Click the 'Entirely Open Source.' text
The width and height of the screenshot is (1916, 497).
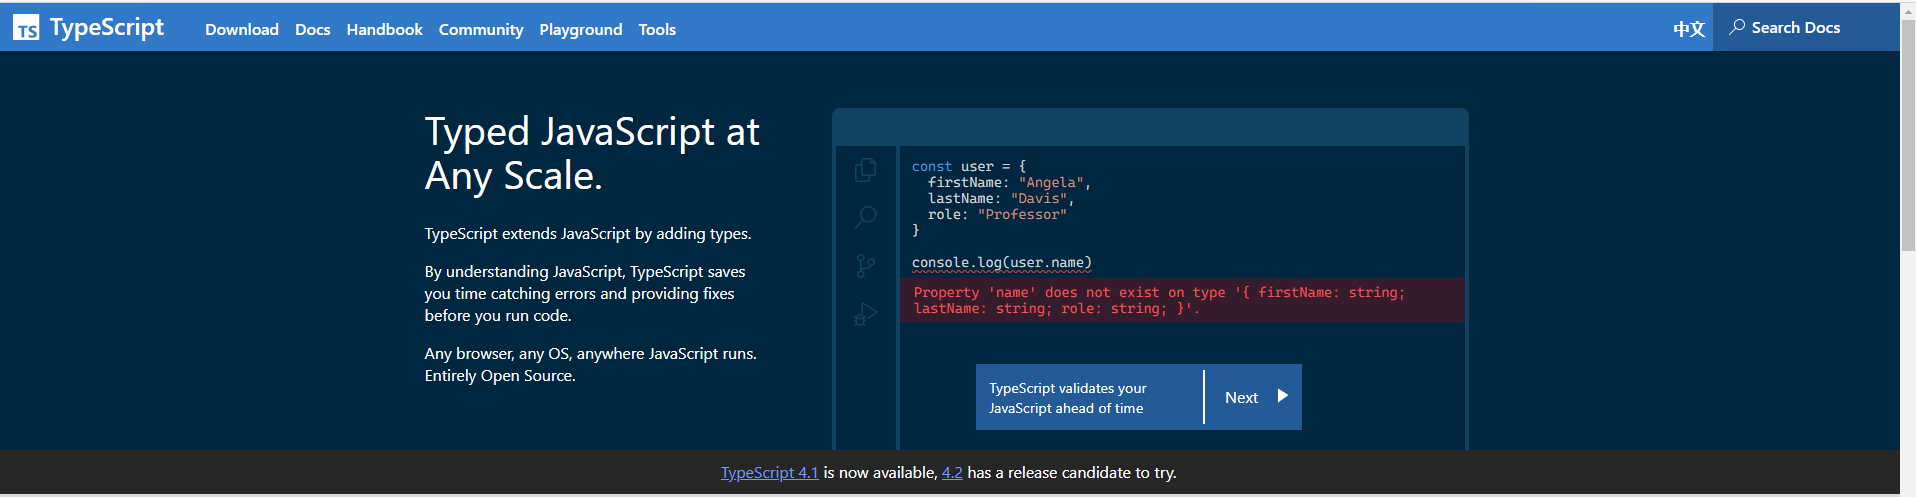[x=500, y=376]
